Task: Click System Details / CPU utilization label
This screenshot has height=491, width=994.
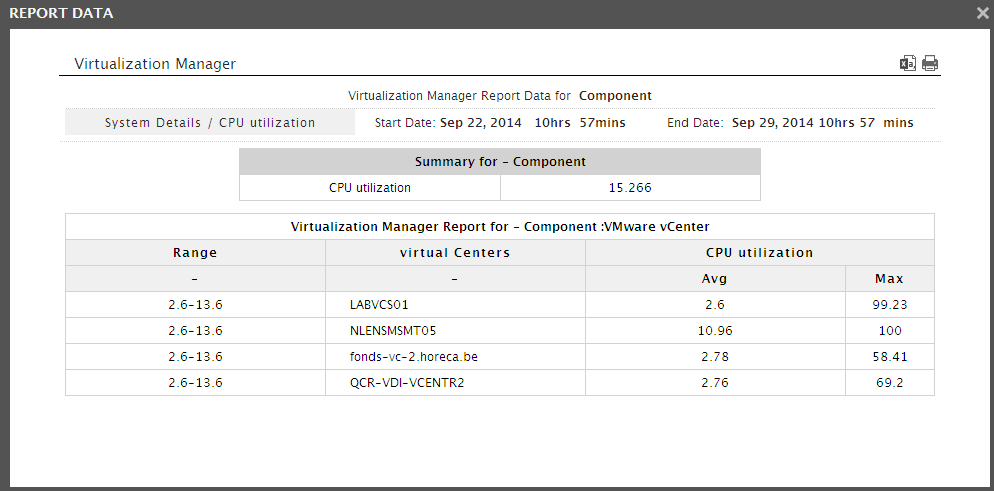Action: pyautogui.click(x=210, y=123)
